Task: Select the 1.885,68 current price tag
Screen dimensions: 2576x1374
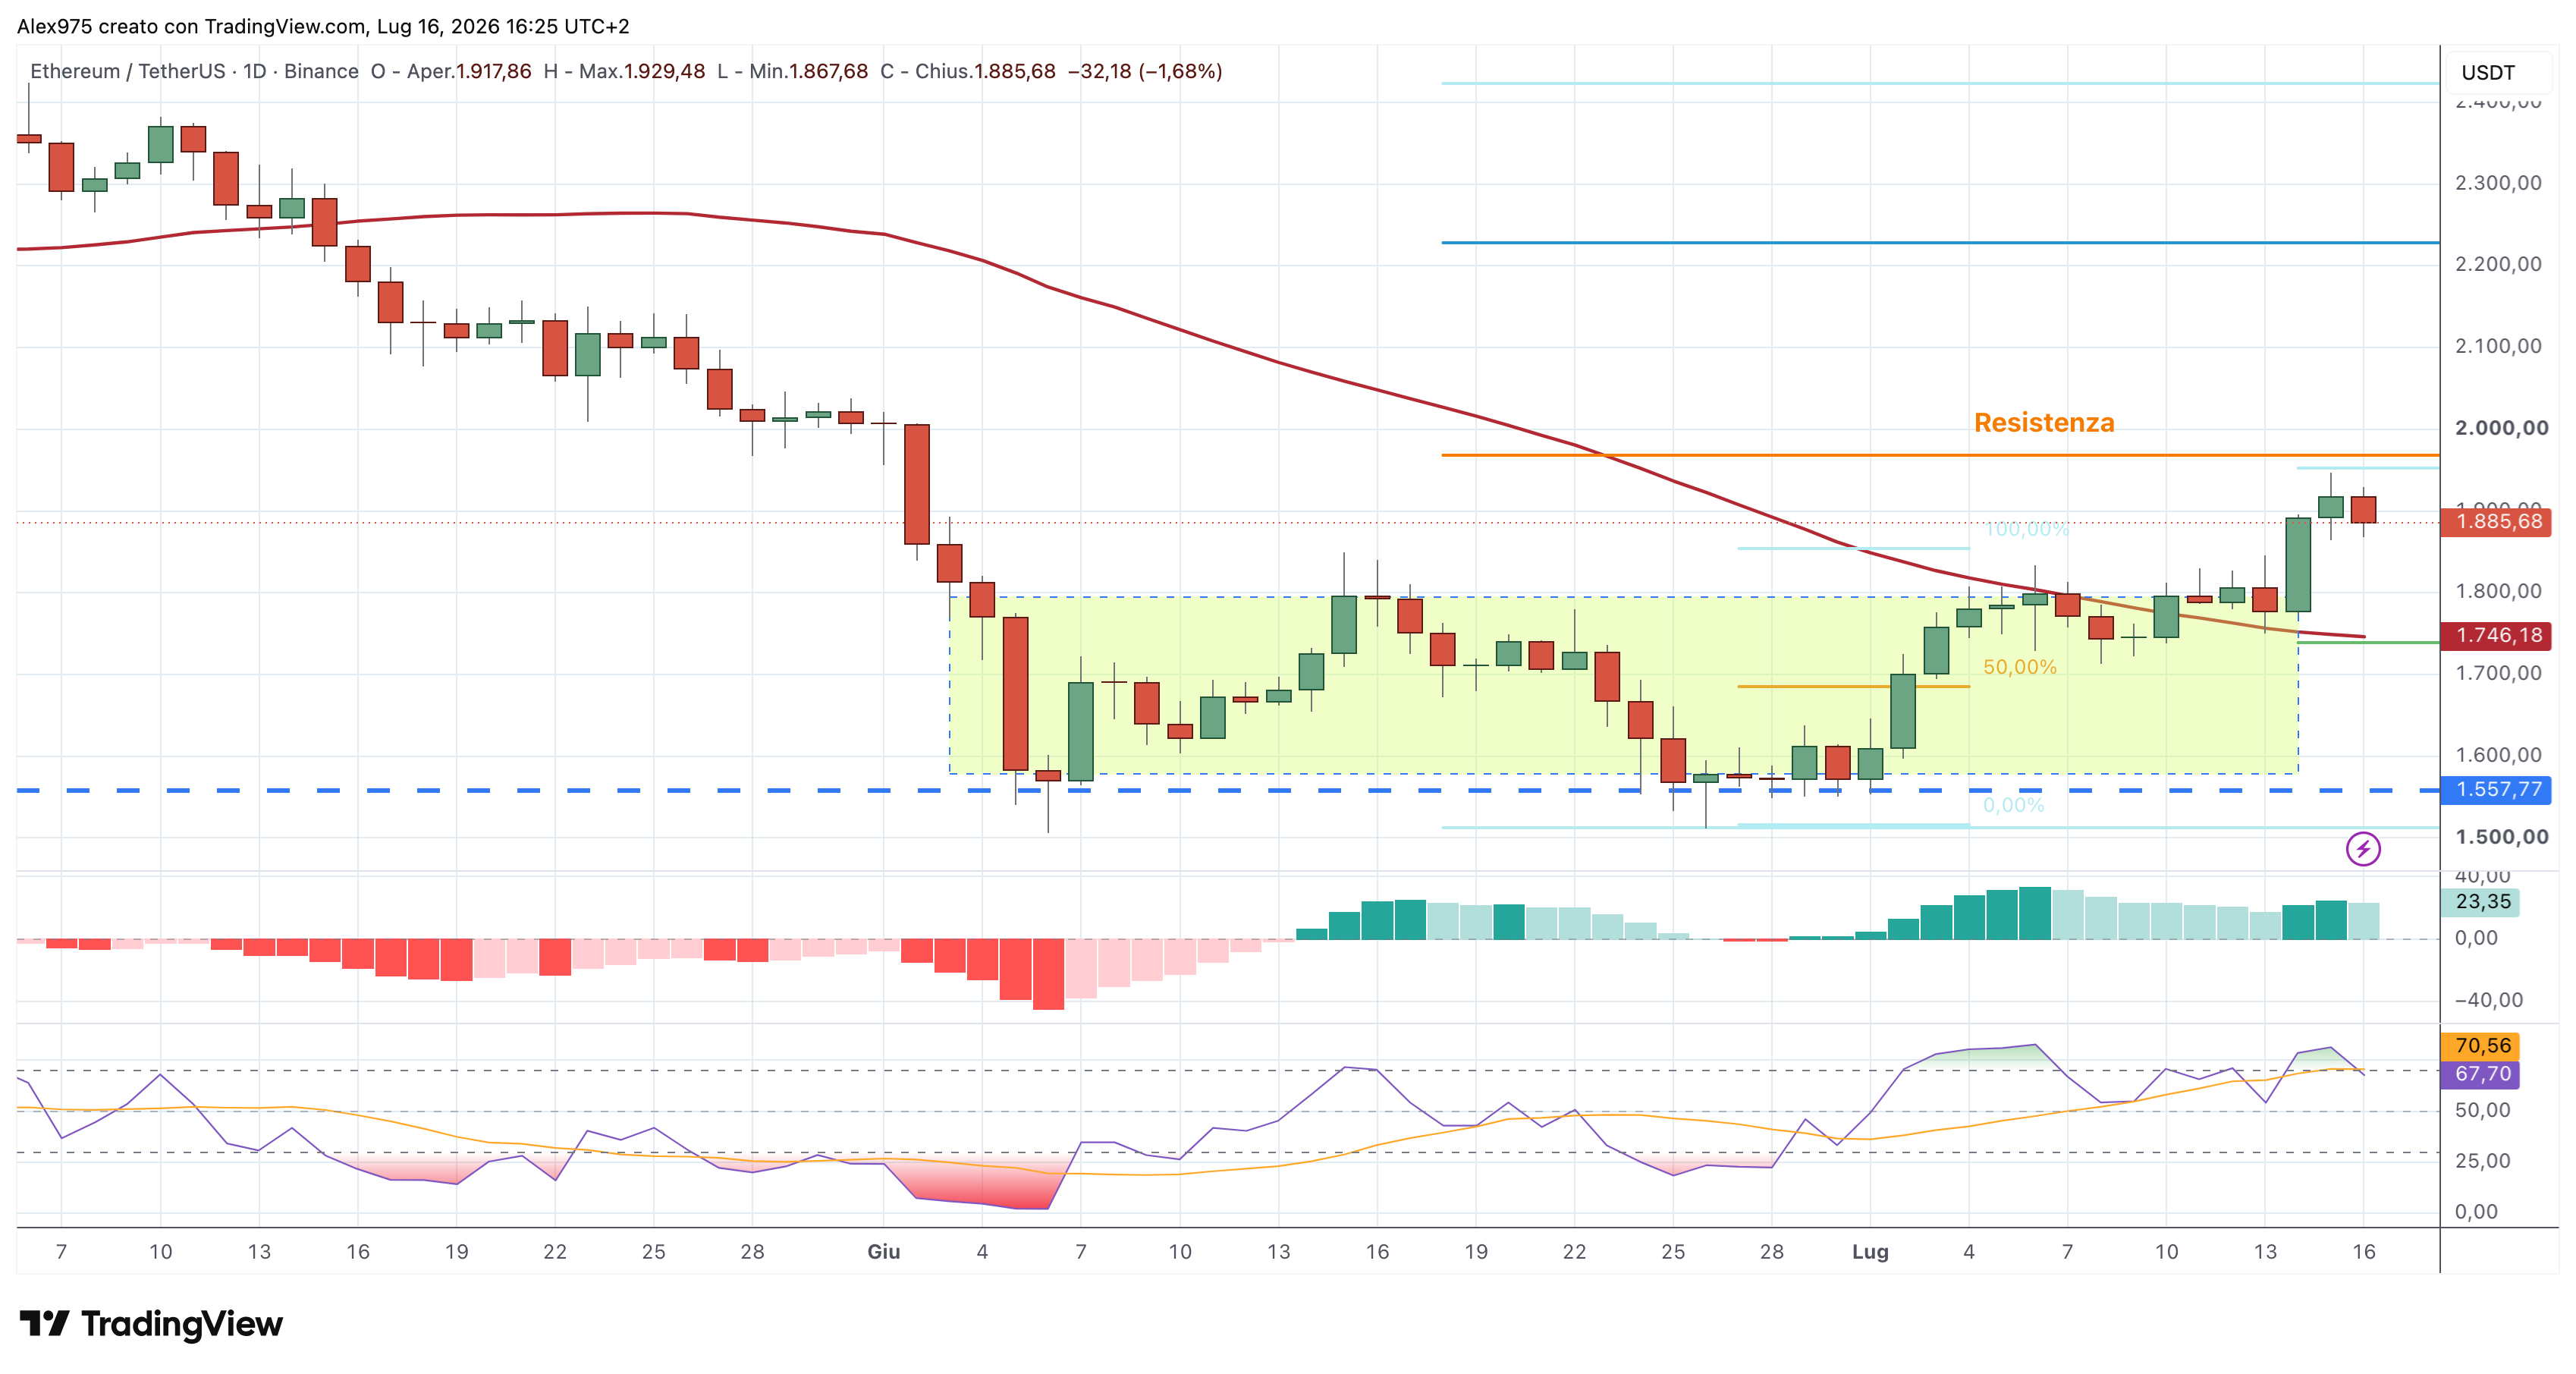Action: [x=2496, y=521]
